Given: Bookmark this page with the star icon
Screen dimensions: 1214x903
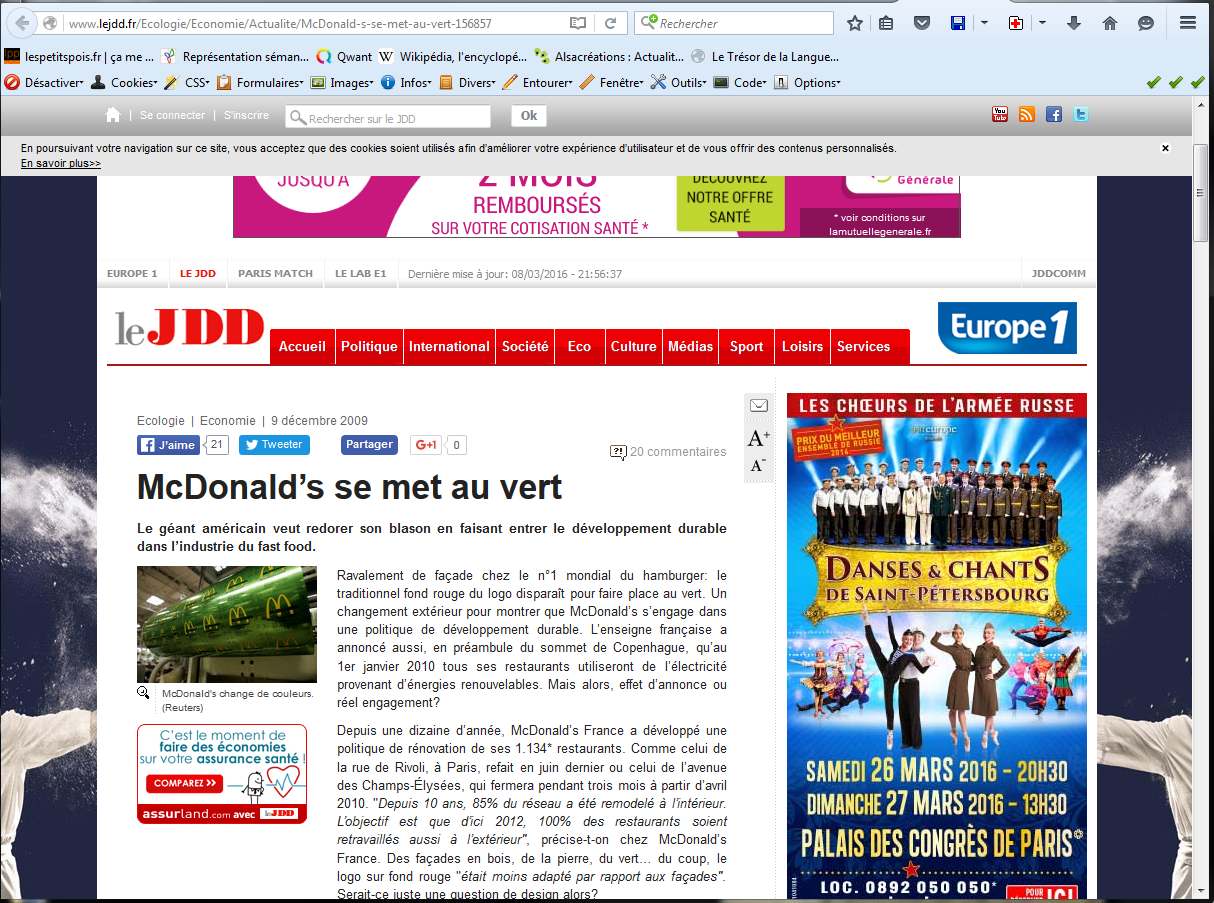Looking at the screenshot, I should pyautogui.click(x=855, y=23).
